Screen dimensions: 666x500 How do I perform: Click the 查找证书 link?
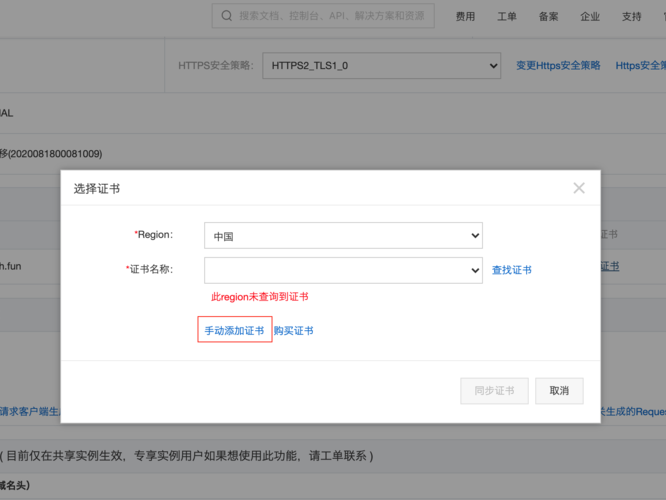pyautogui.click(x=511, y=270)
